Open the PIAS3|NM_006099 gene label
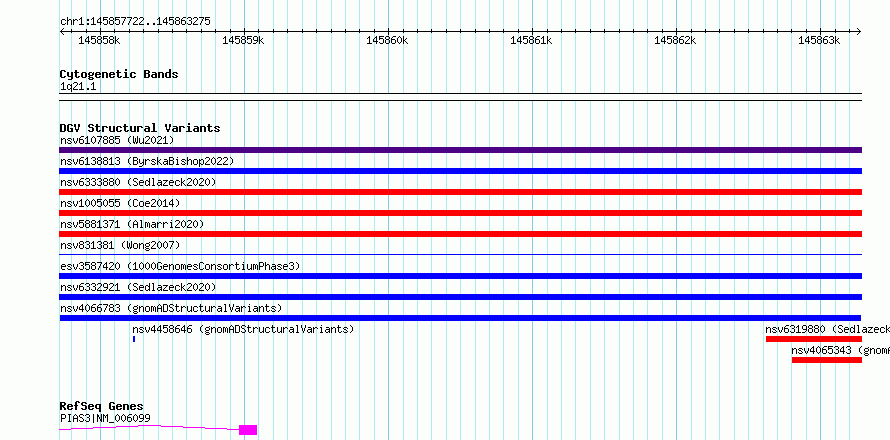 click(x=105, y=418)
